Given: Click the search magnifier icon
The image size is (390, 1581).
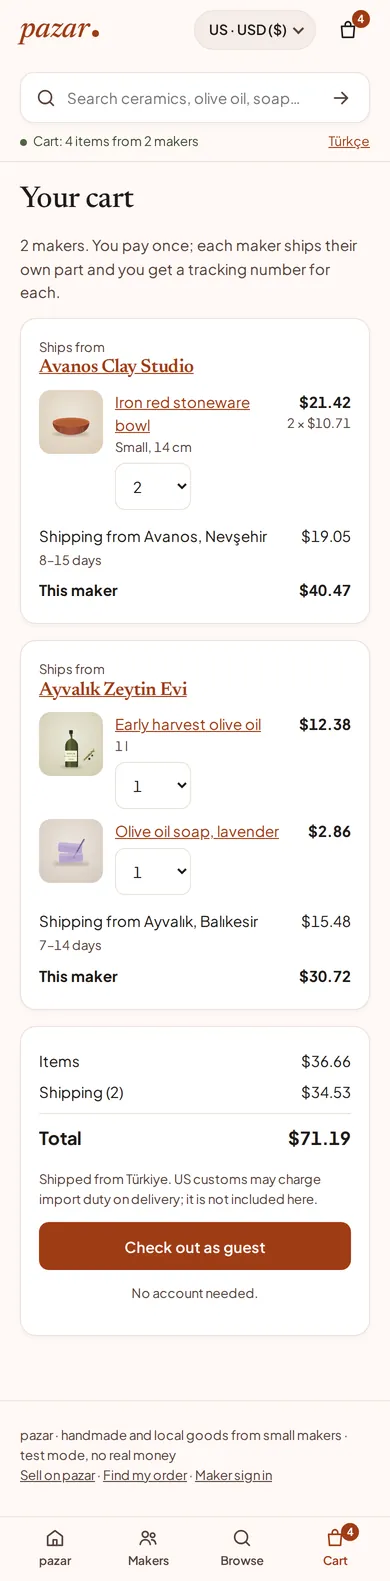Looking at the screenshot, I should coord(46,98).
